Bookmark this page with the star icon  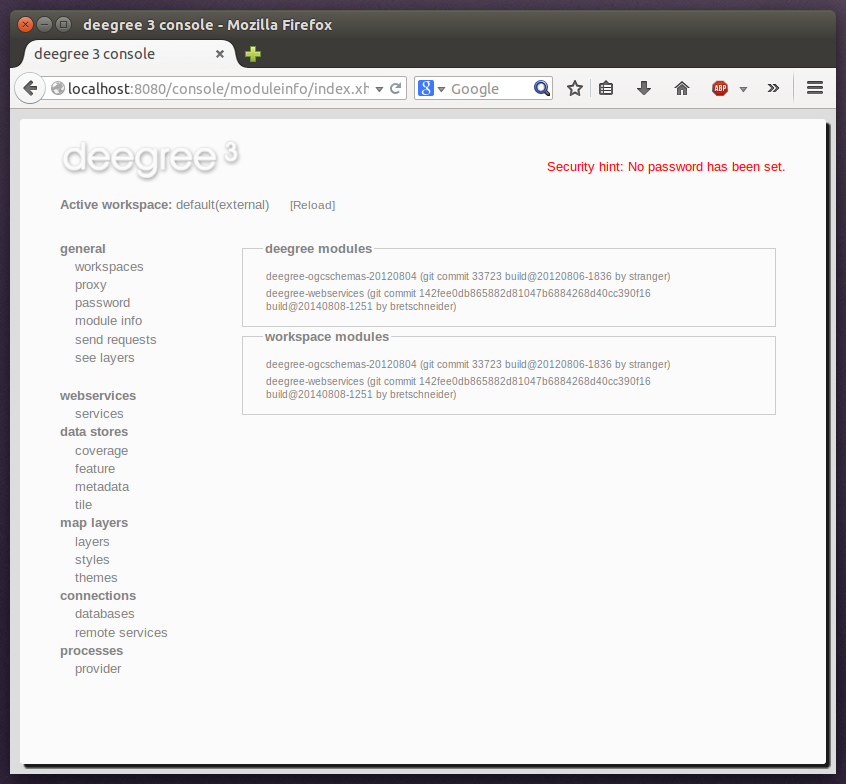(x=575, y=88)
